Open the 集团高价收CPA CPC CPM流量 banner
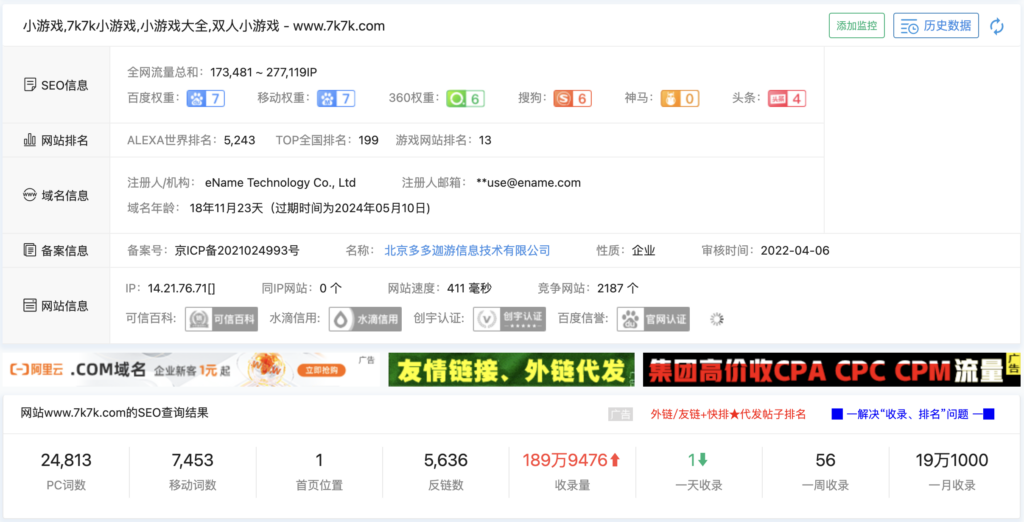The width and height of the screenshot is (1024, 522). pos(831,370)
